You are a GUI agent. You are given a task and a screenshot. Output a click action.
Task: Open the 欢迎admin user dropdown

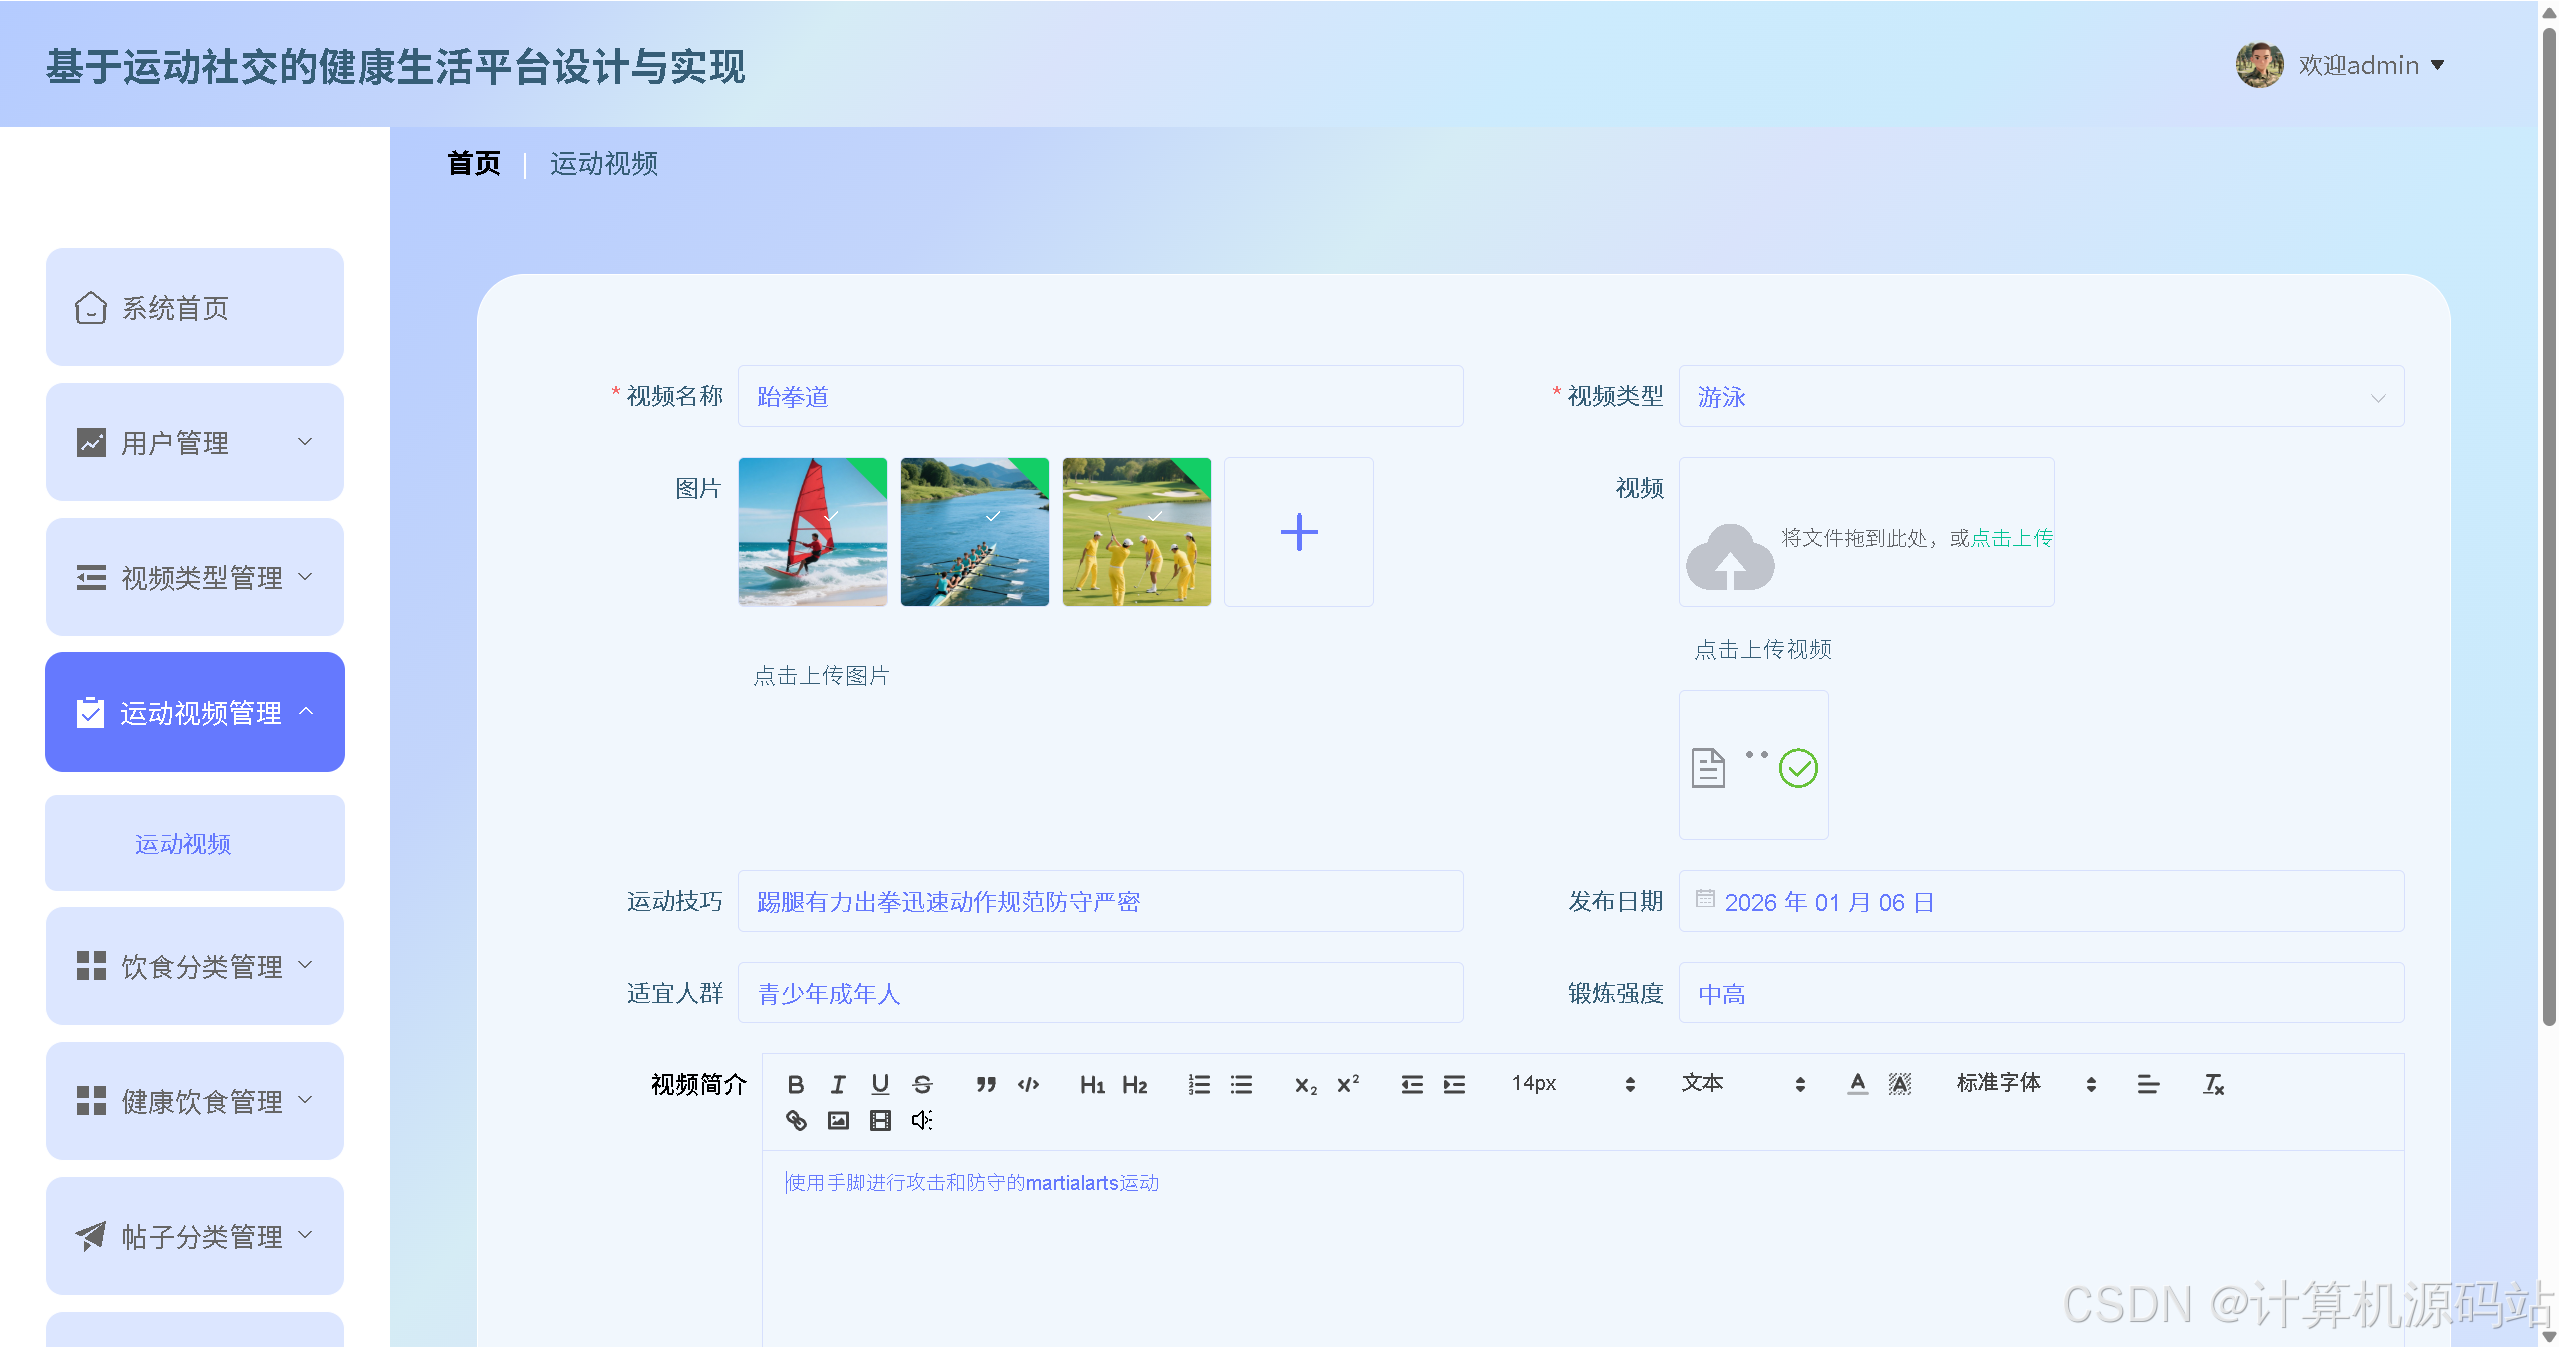click(2372, 65)
